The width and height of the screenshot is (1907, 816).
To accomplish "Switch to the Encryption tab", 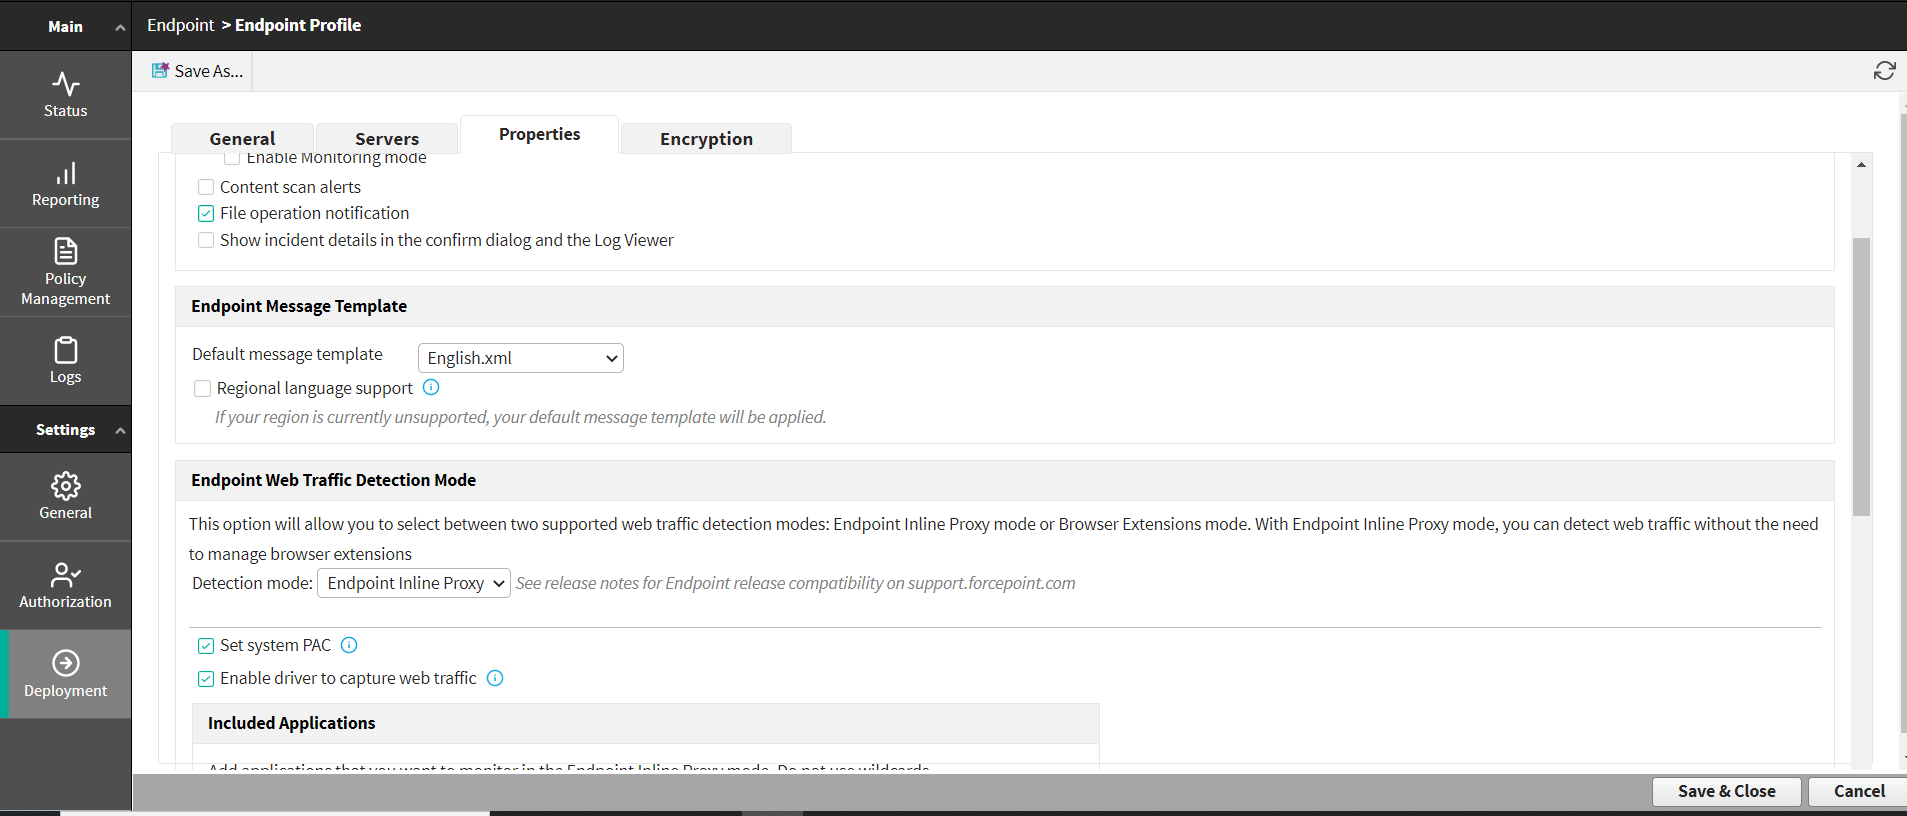I will click(x=706, y=139).
